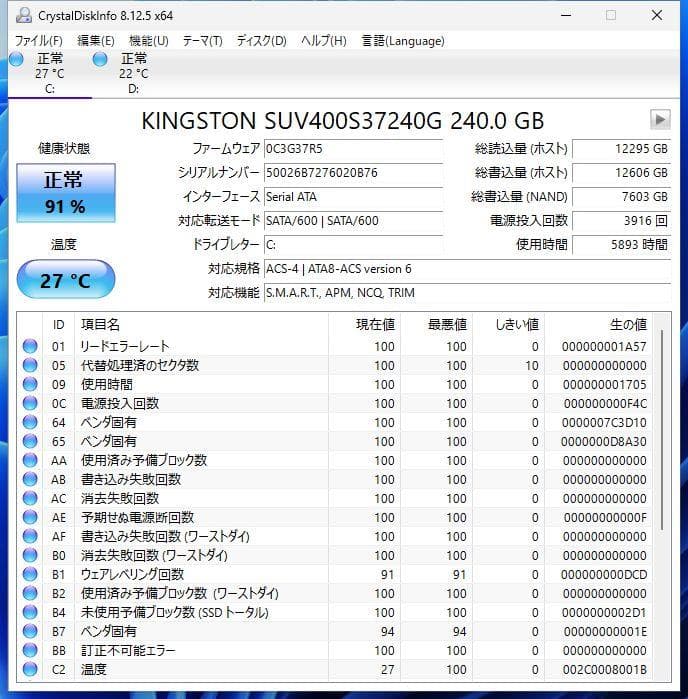Minimize the CrystalDiskInfo window
The image size is (688, 699).
point(566,16)
